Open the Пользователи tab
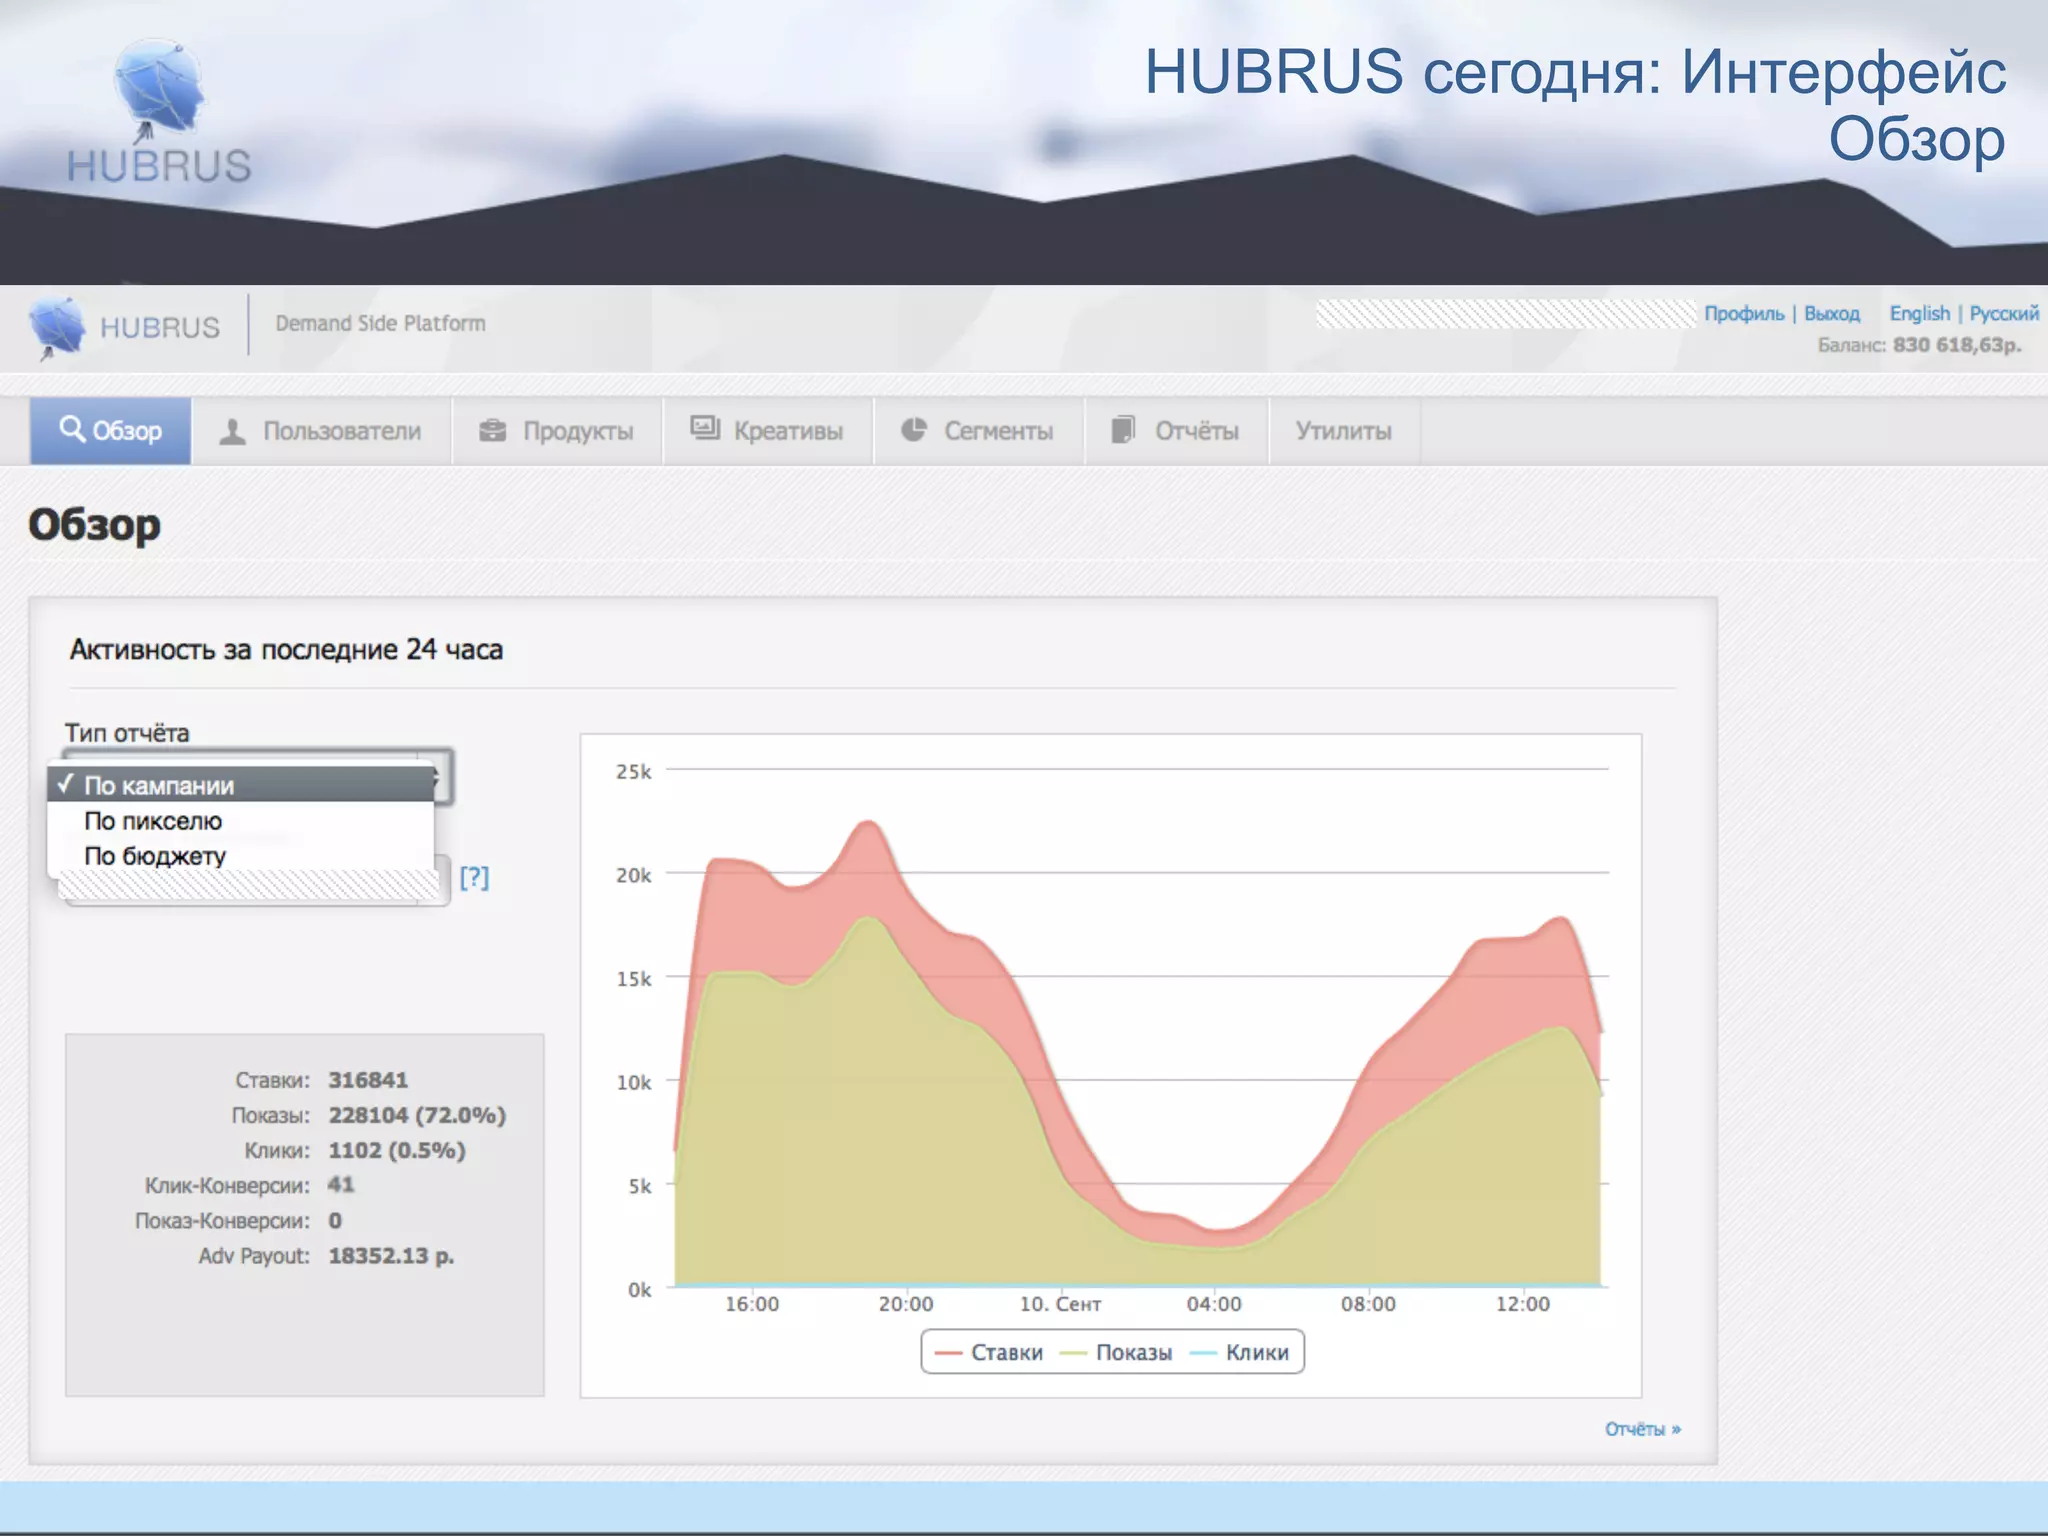 [x=321, y=431]
